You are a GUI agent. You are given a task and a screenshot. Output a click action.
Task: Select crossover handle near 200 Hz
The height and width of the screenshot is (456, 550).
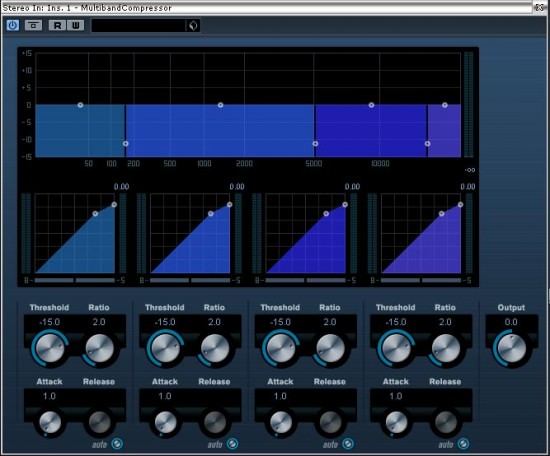coord(126,143)
